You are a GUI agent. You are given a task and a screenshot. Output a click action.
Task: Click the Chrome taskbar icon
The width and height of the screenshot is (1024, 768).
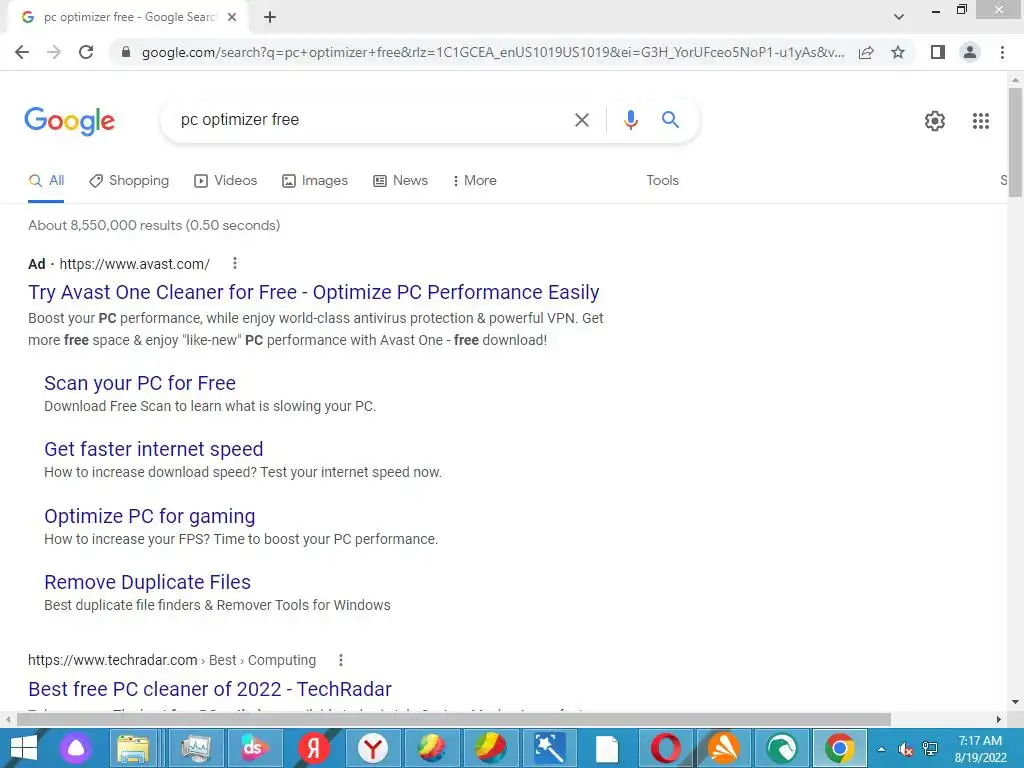[839, 748]
